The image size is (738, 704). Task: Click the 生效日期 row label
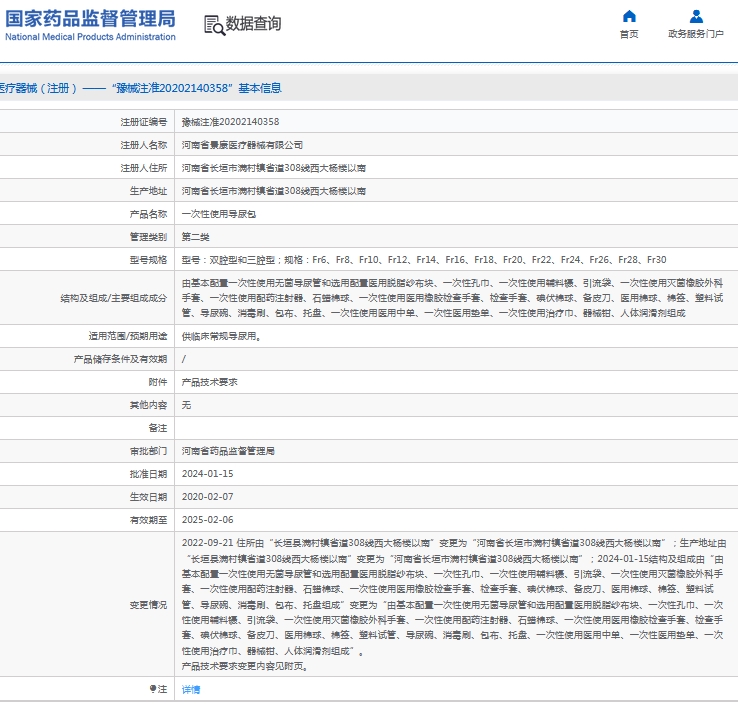click(x=148, y=497)
